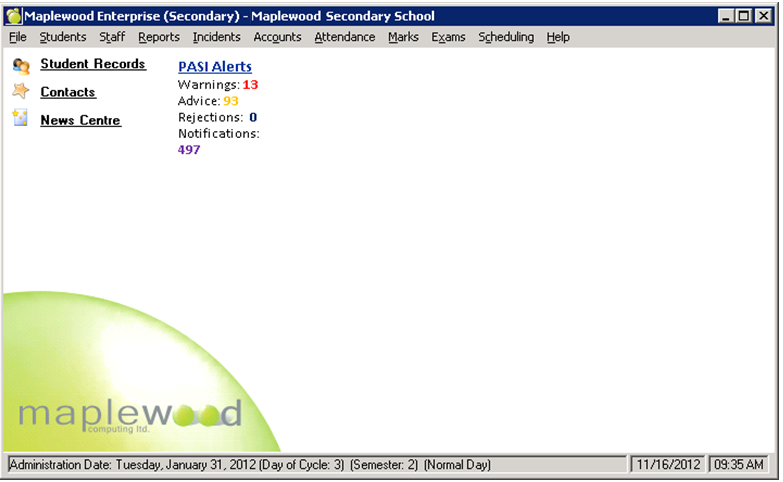Open the Student Records link
This screenshot has height=482, width=783.
(x=93, y=64)
